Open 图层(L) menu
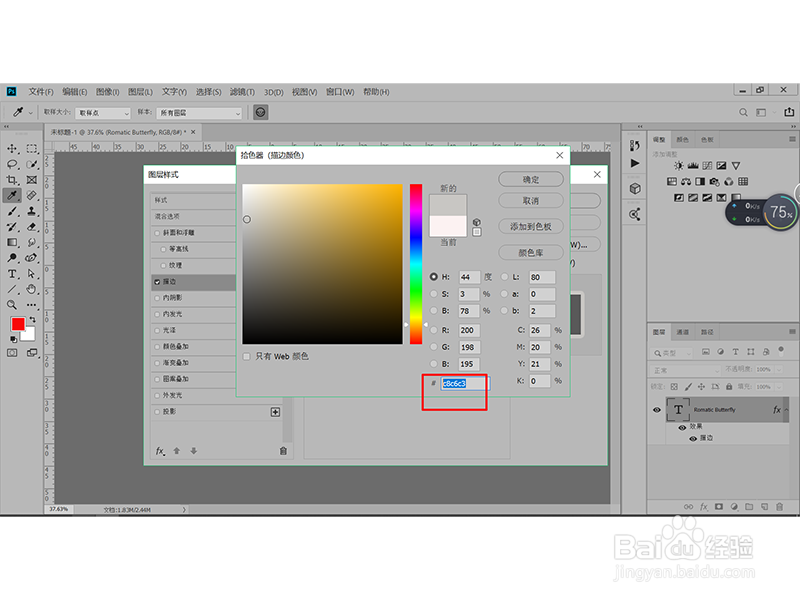This screenshot has height=600, width=800. (140, 92)
